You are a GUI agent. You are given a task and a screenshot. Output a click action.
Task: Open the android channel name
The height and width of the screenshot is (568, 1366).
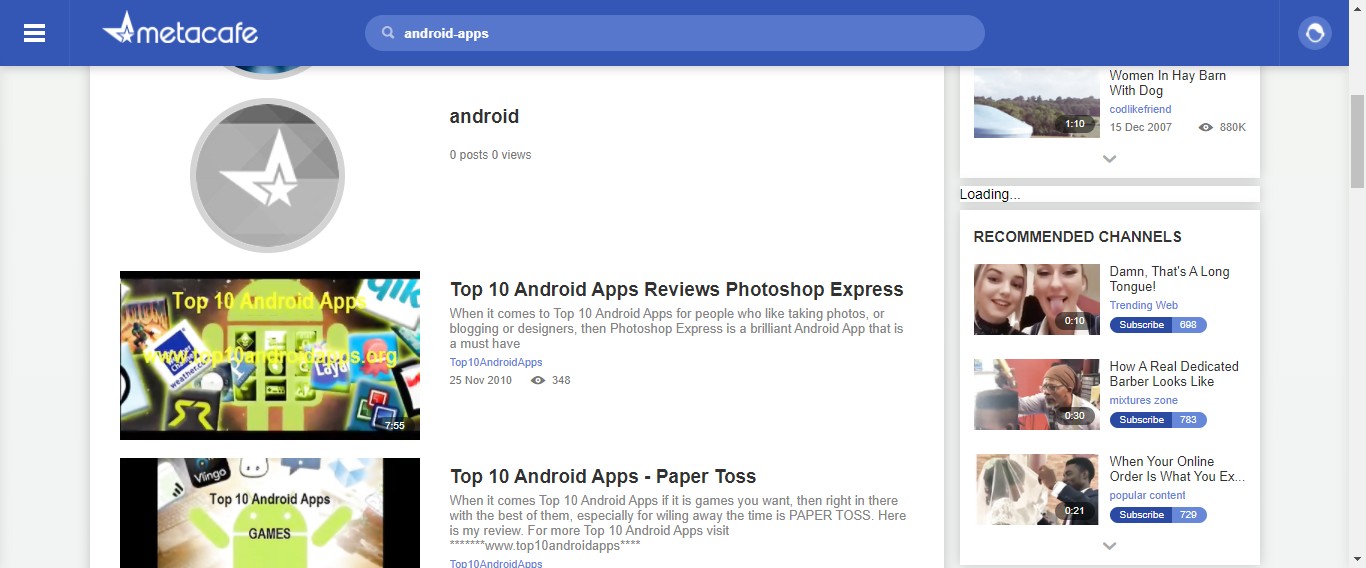(484, 116)
